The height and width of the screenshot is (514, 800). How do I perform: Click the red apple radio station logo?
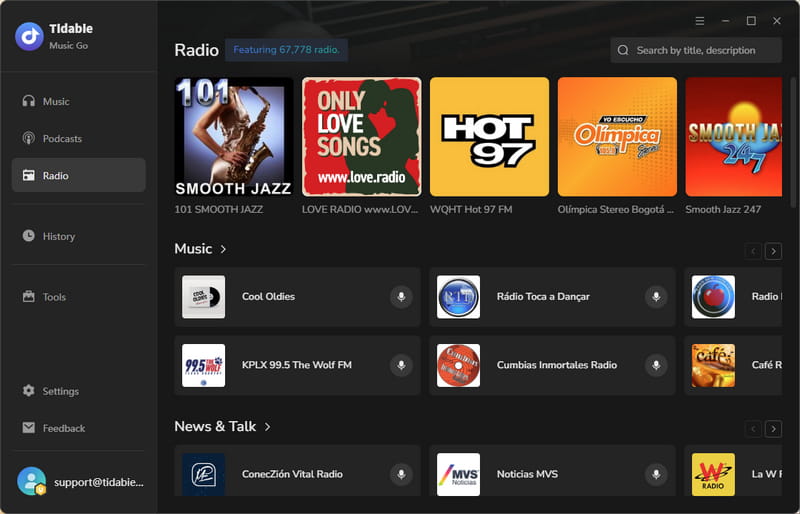[x=713, y=297]
